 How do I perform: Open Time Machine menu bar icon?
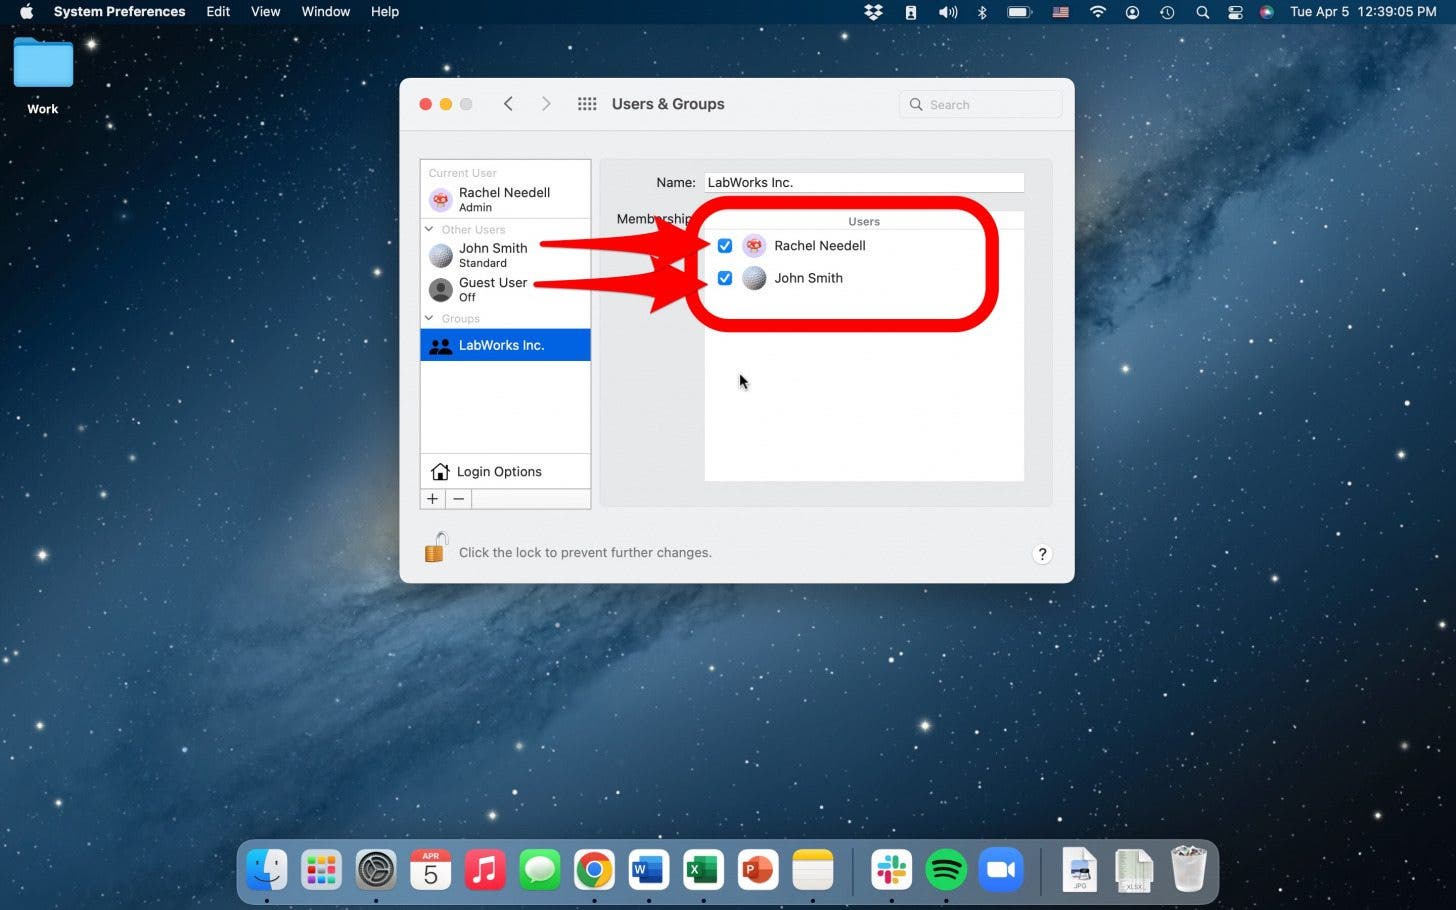point(1167,12)
